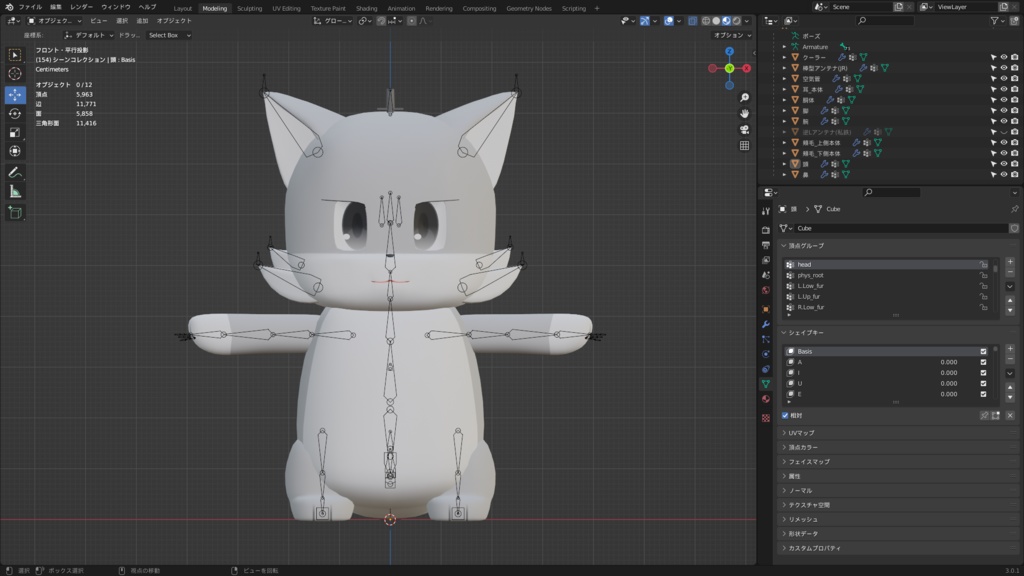Image resolution: width=1024 pixels, height=576 pixels.
Task: Open the Modifier properties wrench tab
Action: click(766, 324)
